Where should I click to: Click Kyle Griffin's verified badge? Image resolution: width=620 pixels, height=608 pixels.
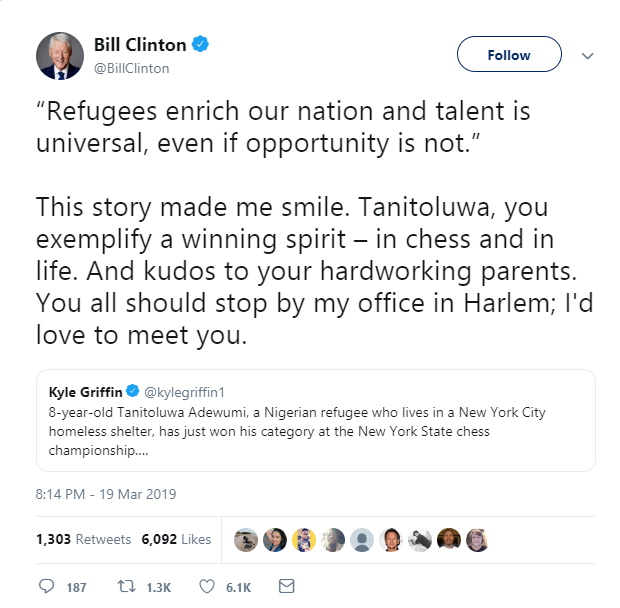[135, 391]
